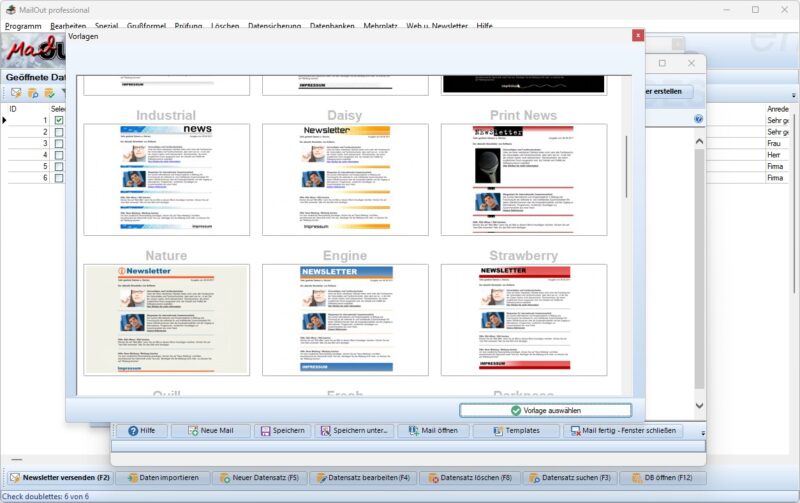This screenshot has width=800, height=503.
Task: Uncheck the selection checkbox for ID 1
Action: 59,120
